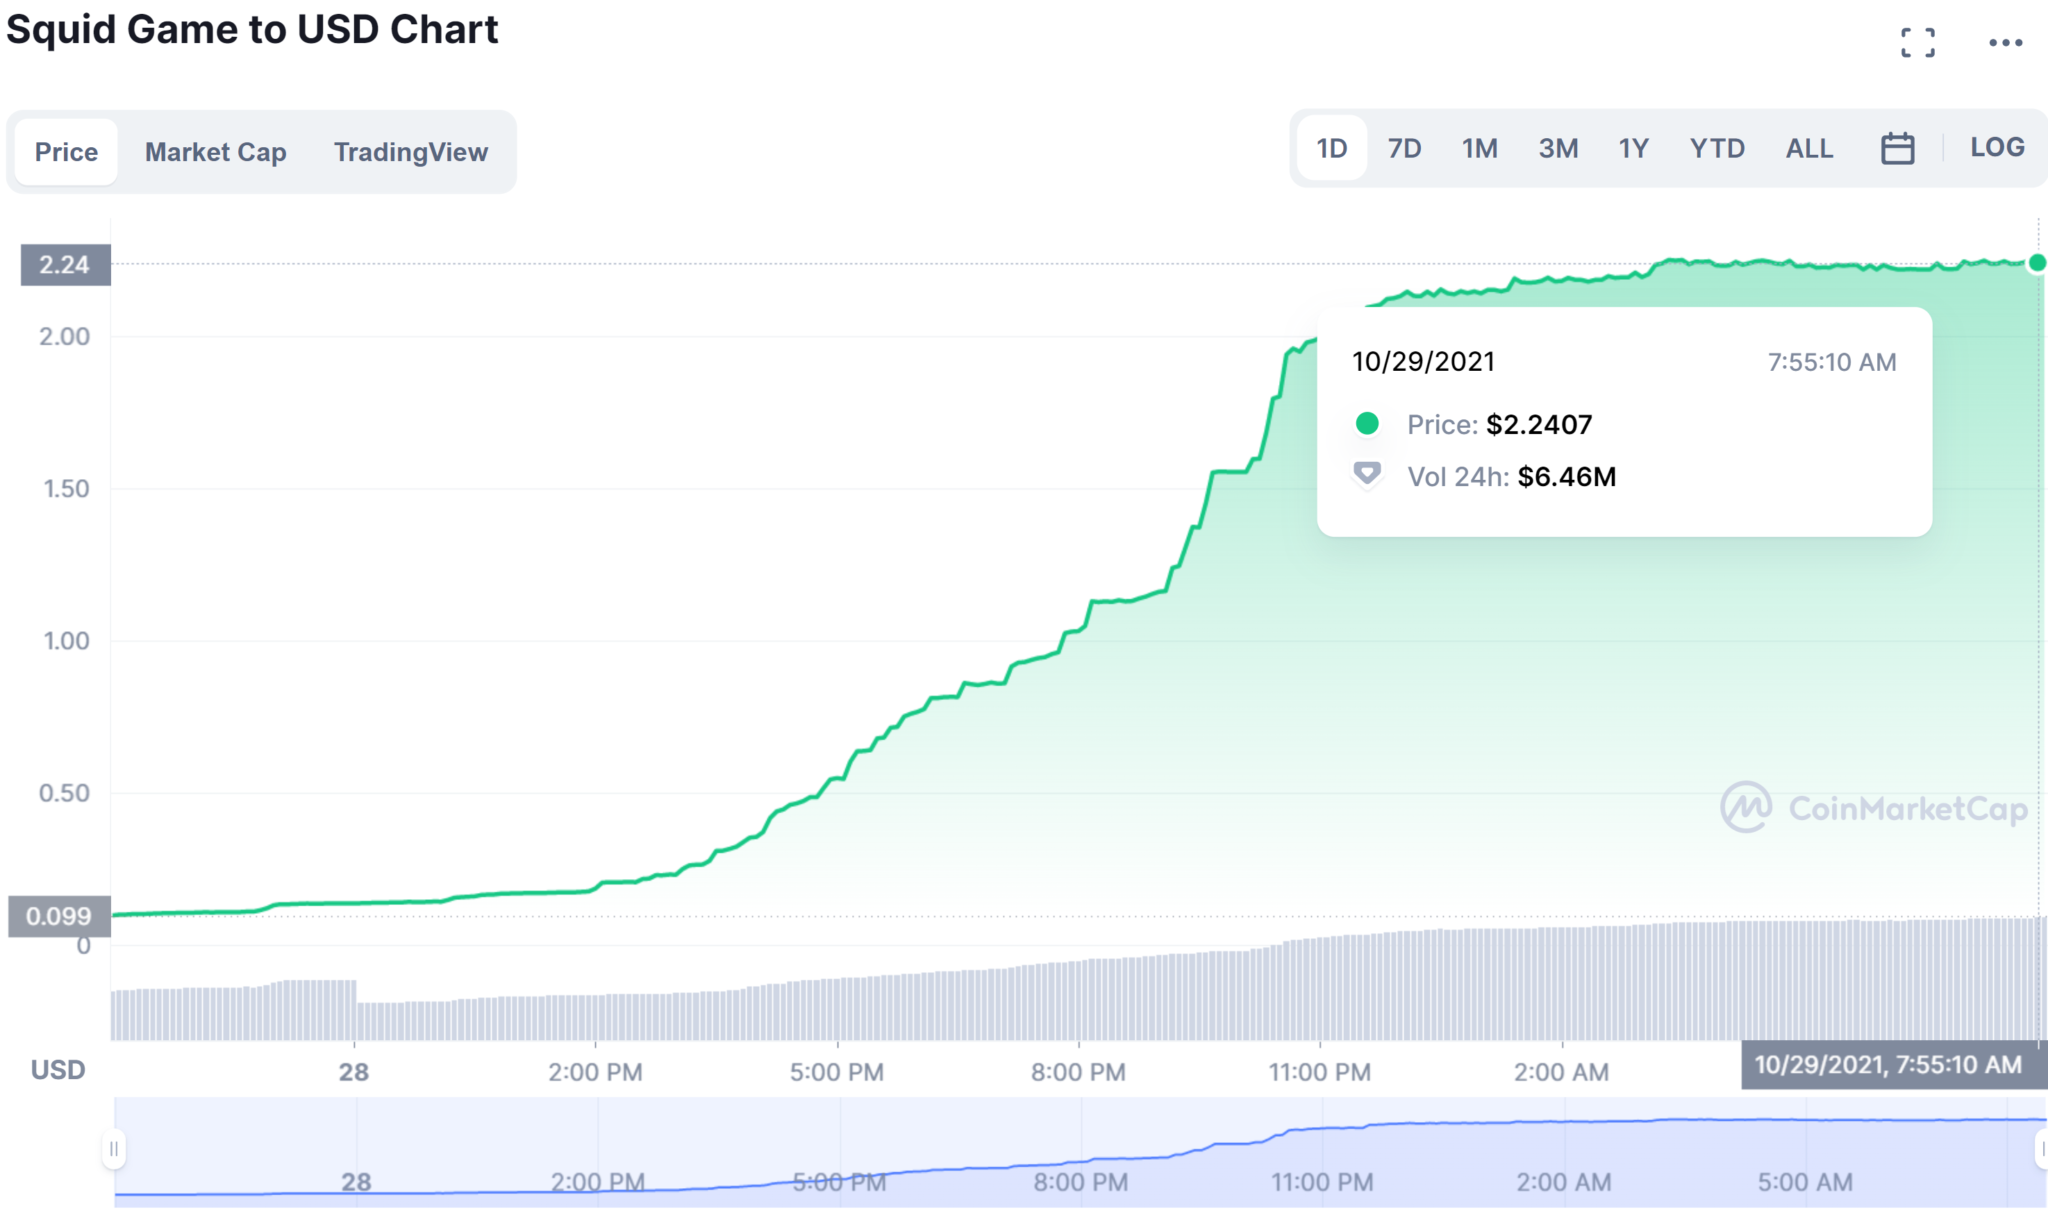2048x1209 pixels.
Task: Open the TradingView tab
Action: point(410,152)
